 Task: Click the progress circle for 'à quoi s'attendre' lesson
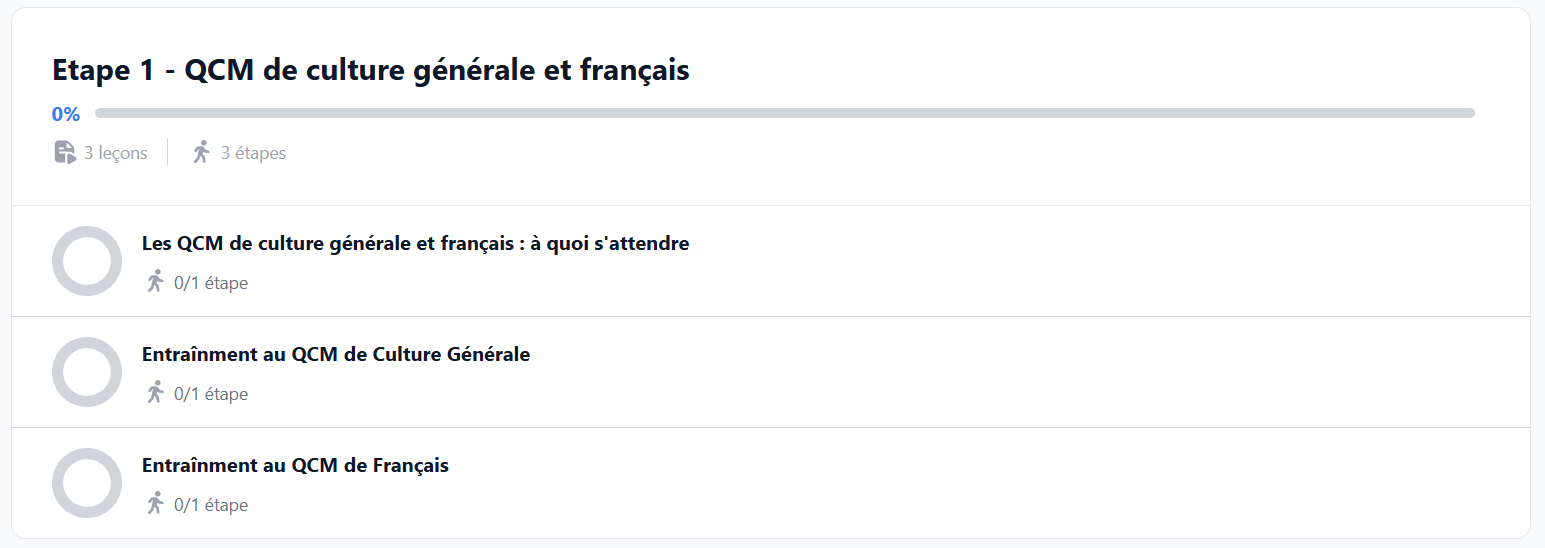pyautogui.click(x=87, y=261)
